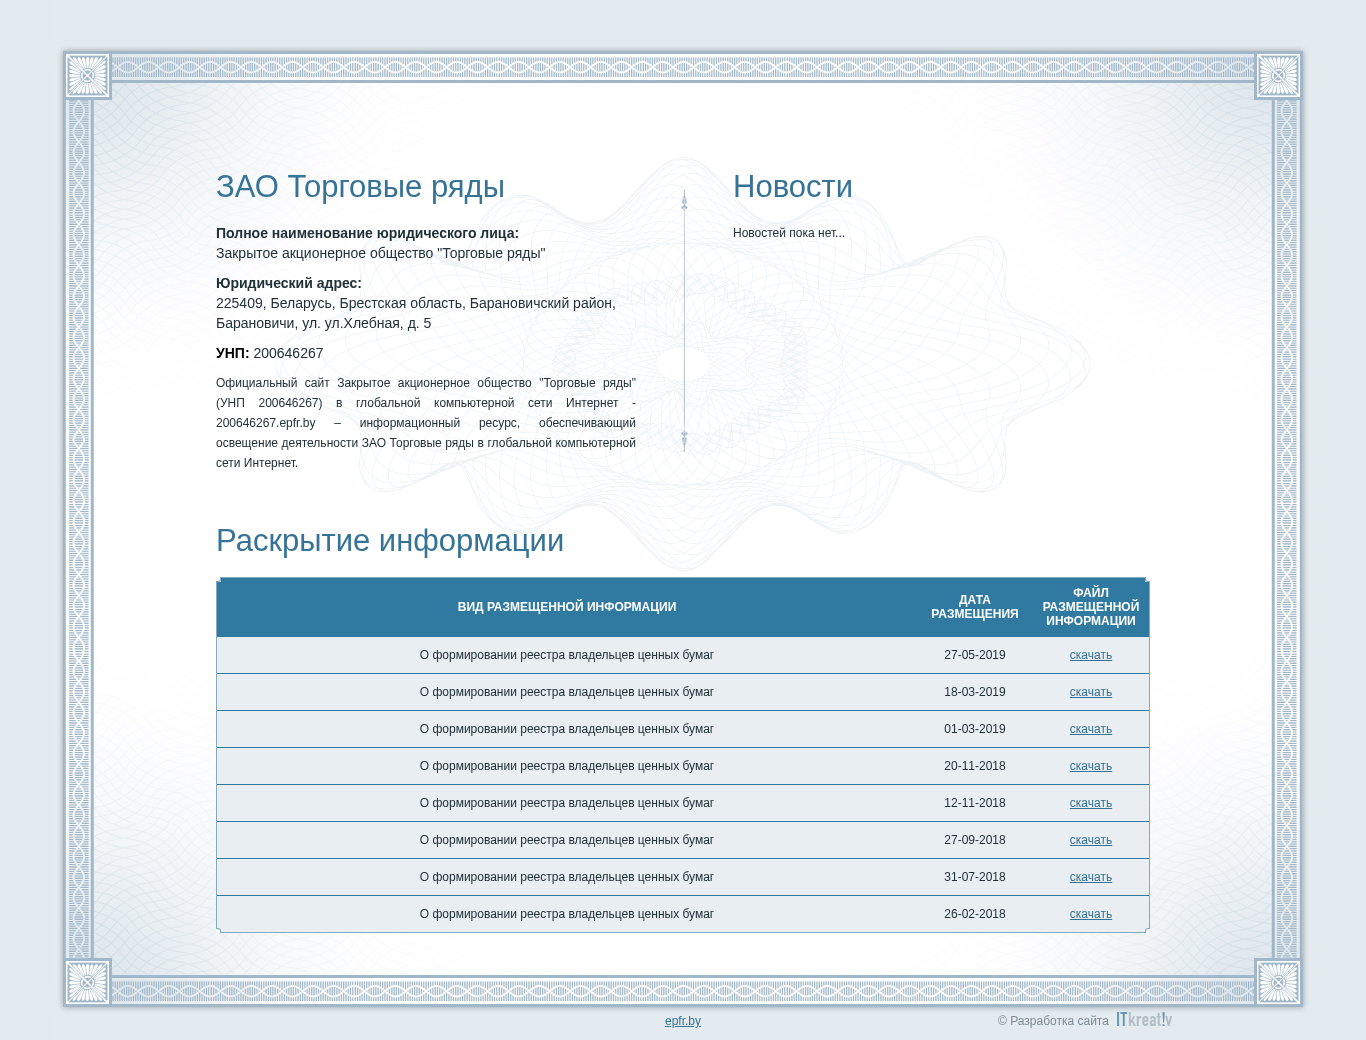Click date cell 26-02-2018
Screen dimensions: 1366x1040
pos(975,914)
